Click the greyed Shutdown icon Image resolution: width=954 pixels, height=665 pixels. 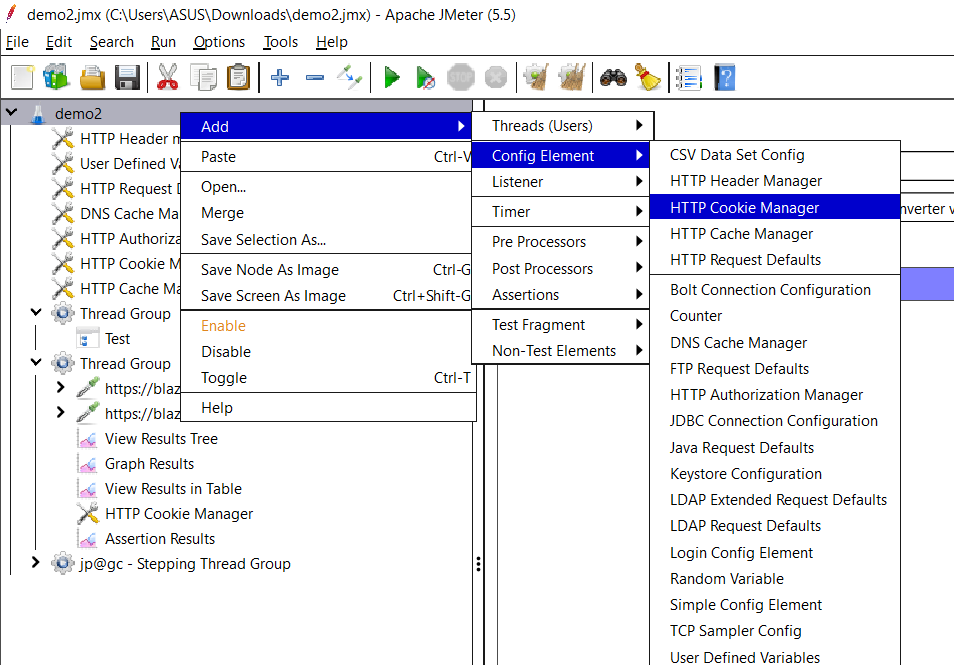coord(496,78)
